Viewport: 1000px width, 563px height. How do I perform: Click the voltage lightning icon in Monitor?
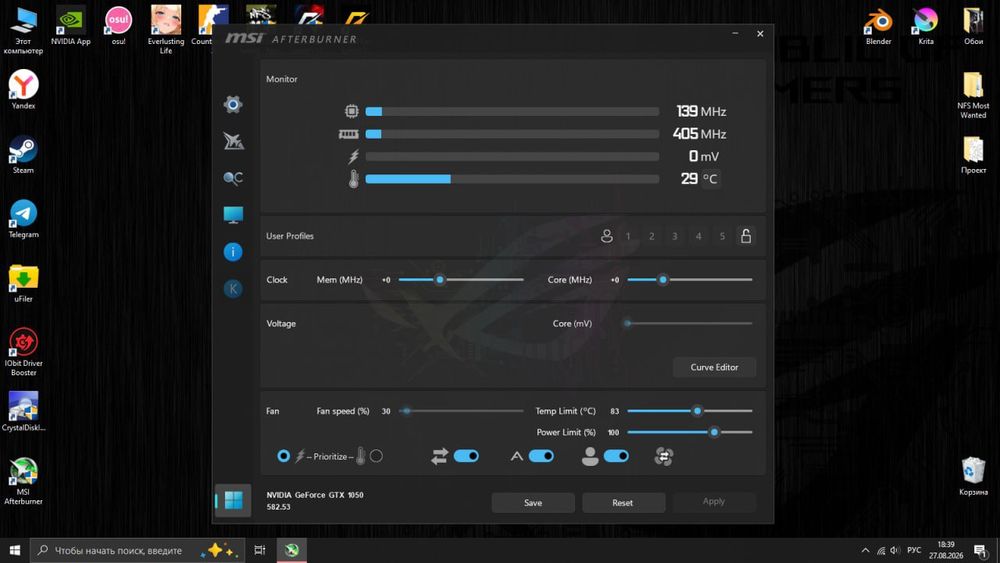coord(353,156)
